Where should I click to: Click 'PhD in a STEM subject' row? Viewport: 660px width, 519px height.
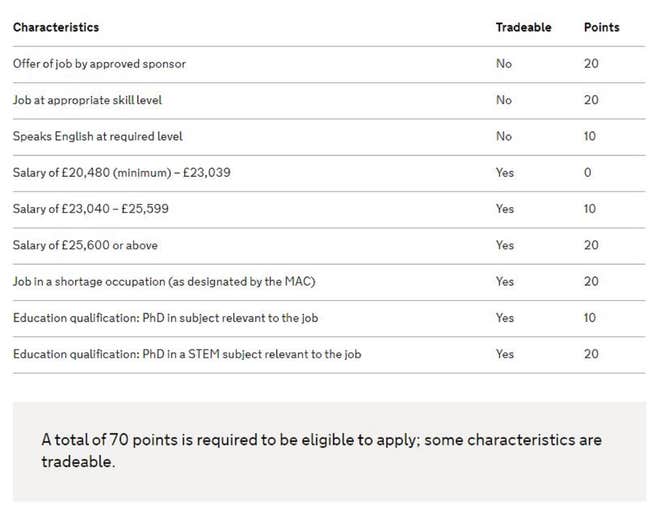[x=329, y=354]
